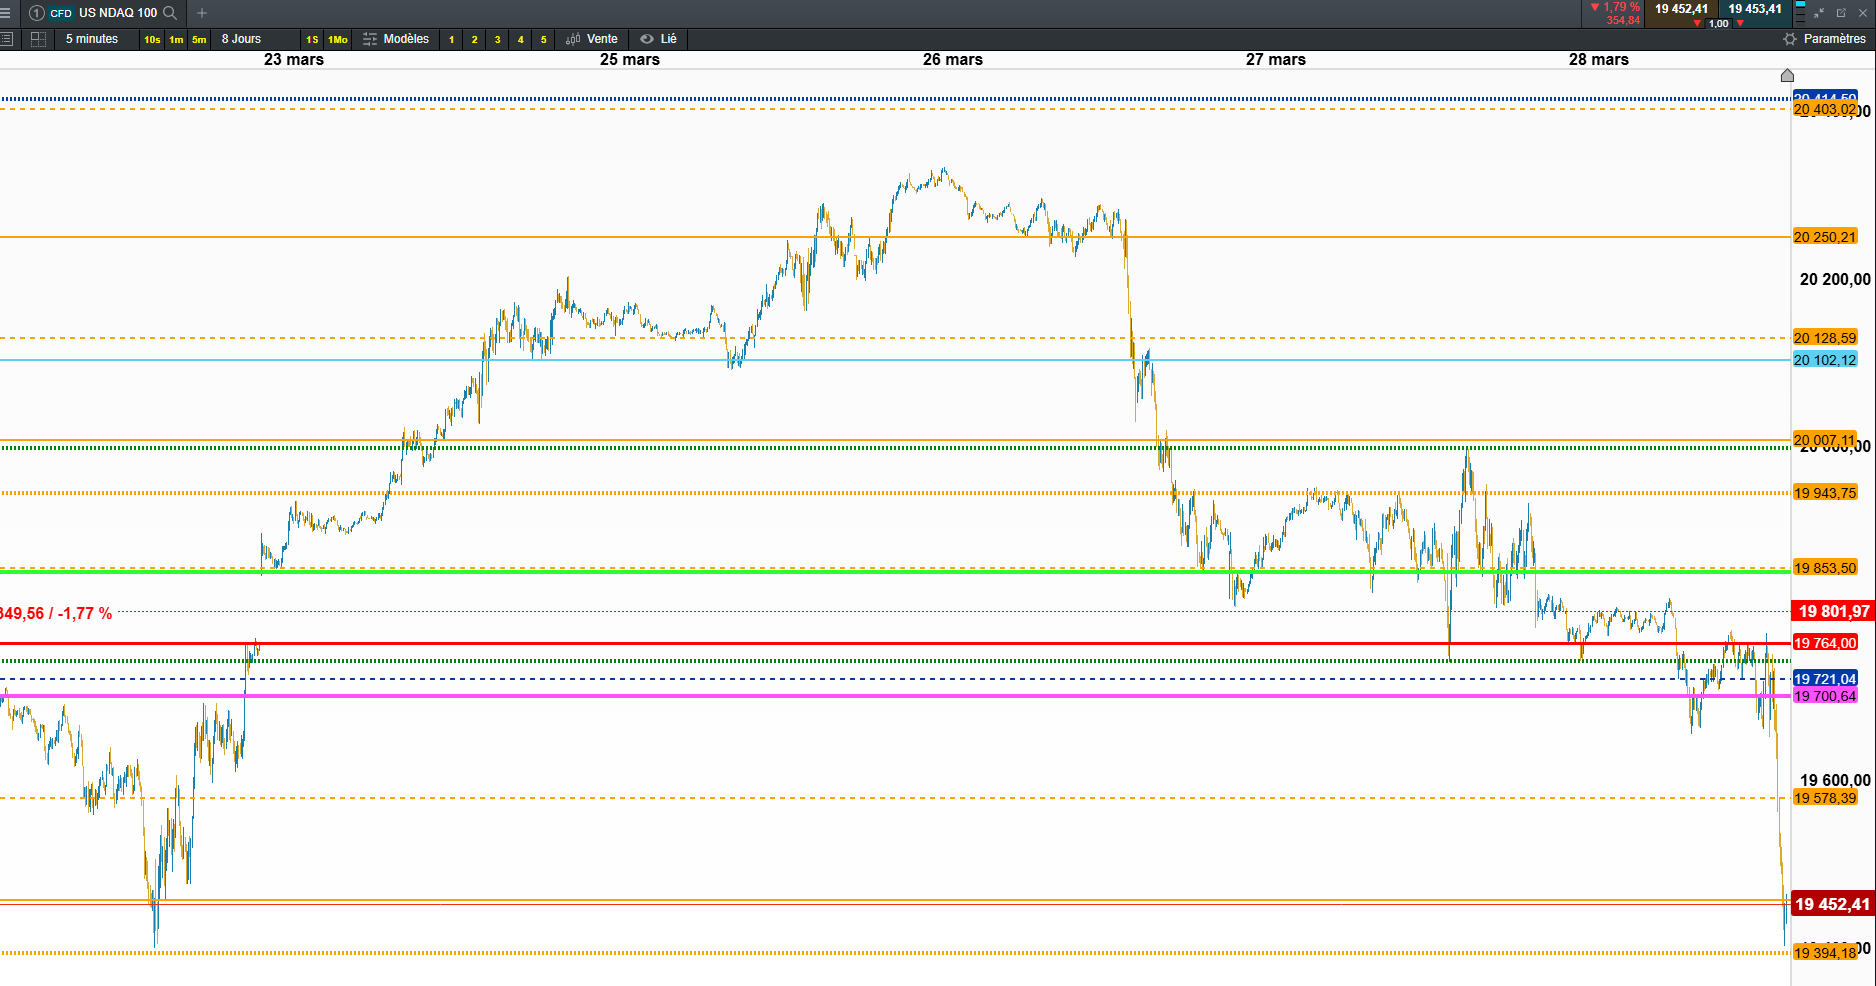Click the magenta 19 700,64 price line label

(1825, 696)
